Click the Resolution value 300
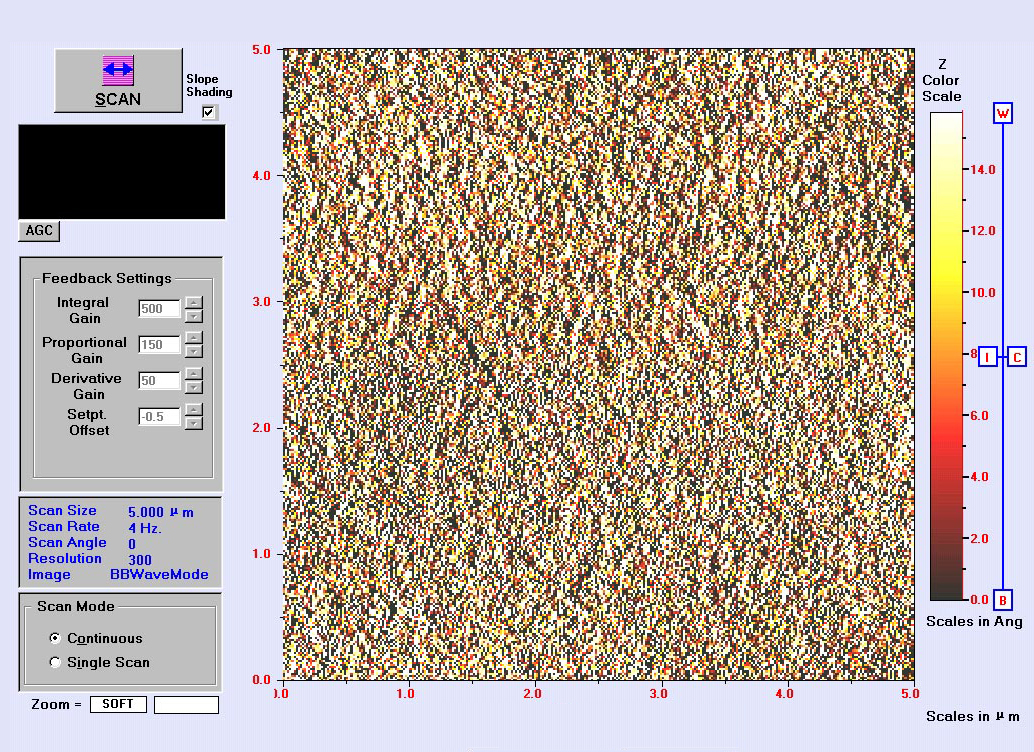1034x752 pixels. [140, 559]
